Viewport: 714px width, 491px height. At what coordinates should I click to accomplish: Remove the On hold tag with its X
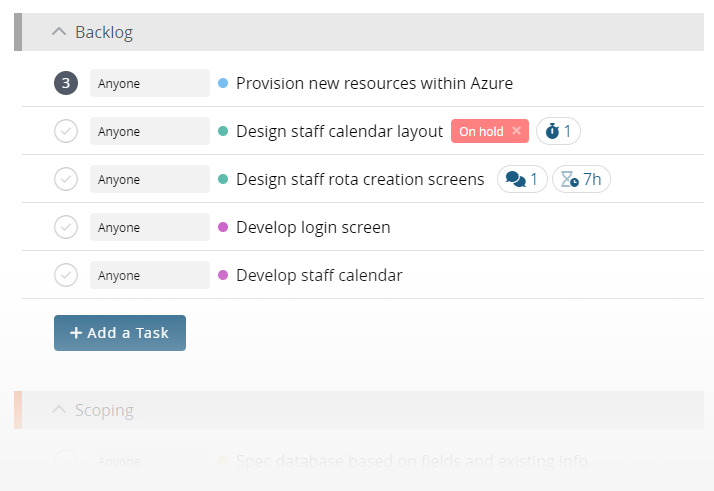point(516,131)
